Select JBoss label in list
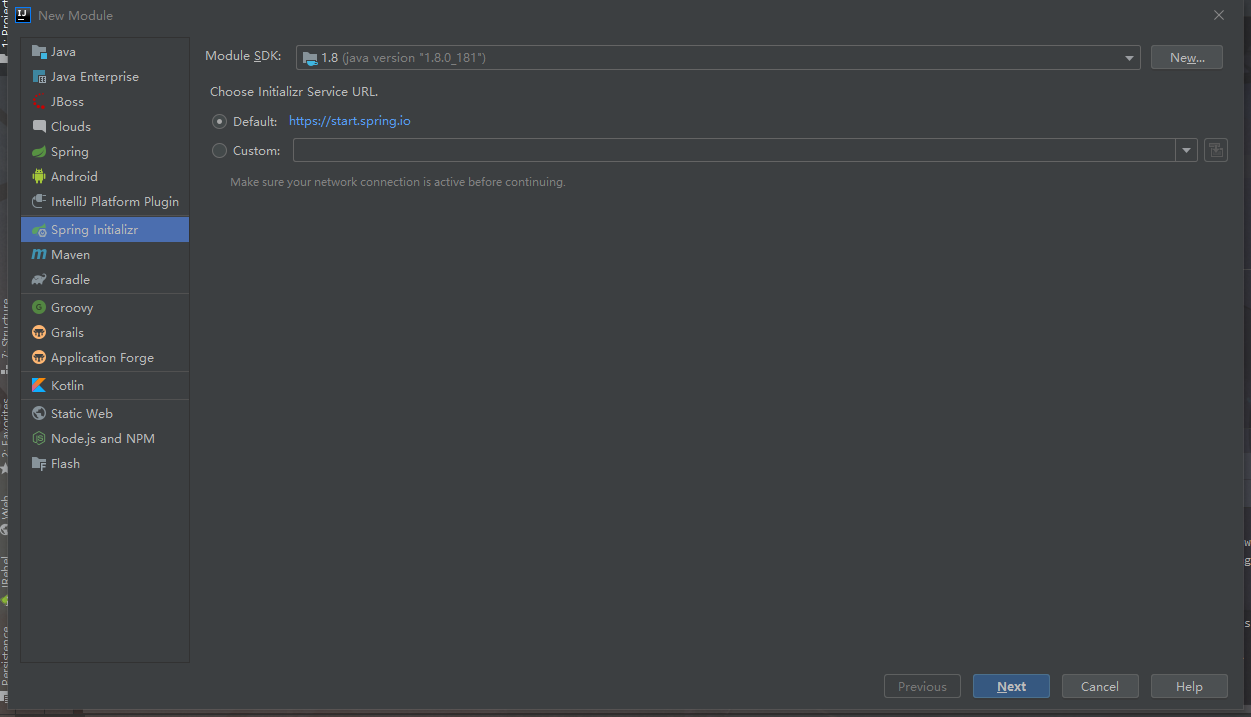 click(x=67, y=101)
